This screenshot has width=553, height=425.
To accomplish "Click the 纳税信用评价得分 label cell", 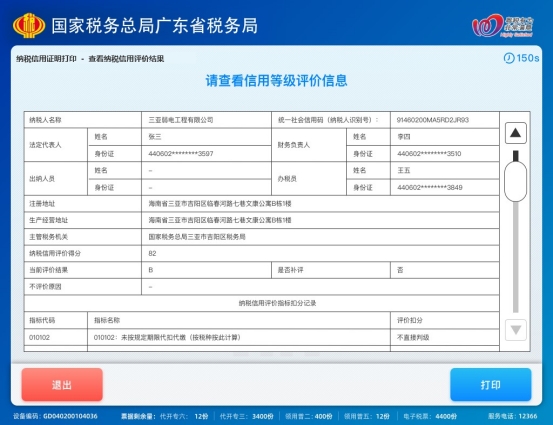I will 83,253.
